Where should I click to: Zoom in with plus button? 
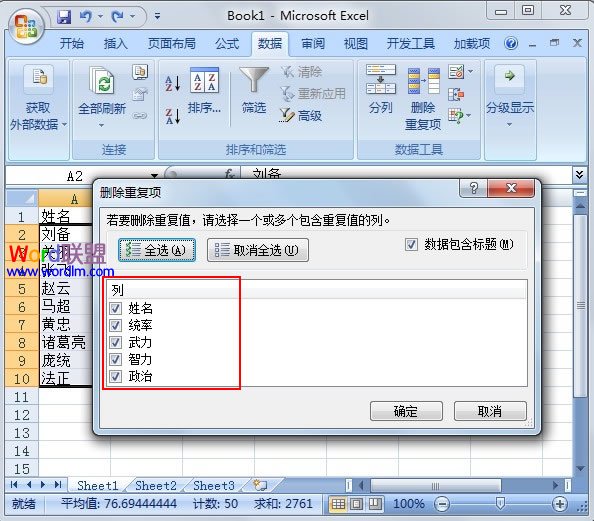[x=560, y=504]
